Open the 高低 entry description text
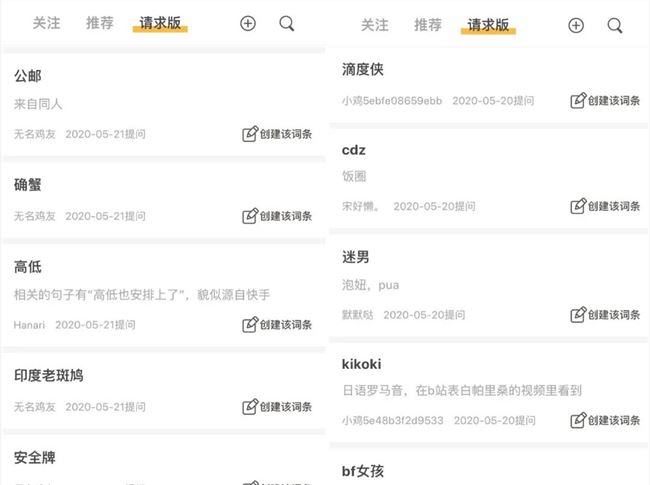This screenshot has width=650, height=485. pyautogui.click(x=142, y=295)
